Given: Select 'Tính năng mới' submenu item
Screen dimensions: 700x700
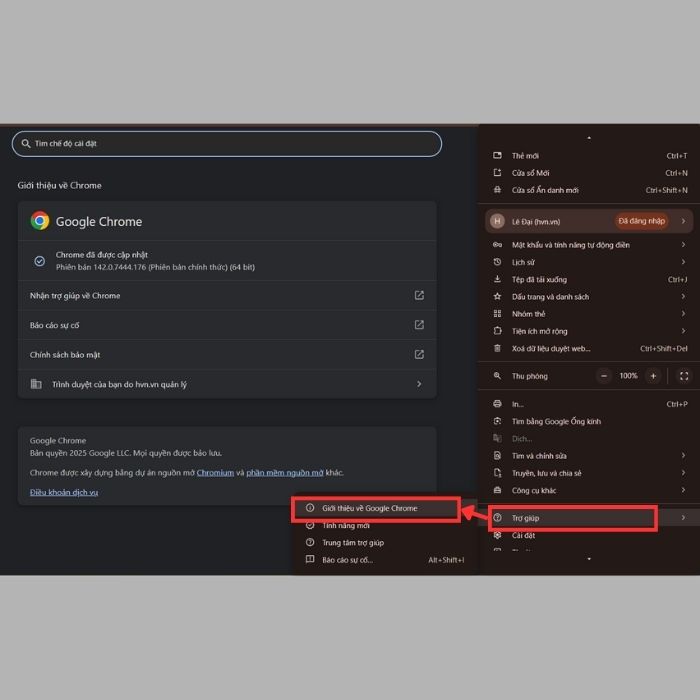Looking at the screenshot, I should 383,525.
